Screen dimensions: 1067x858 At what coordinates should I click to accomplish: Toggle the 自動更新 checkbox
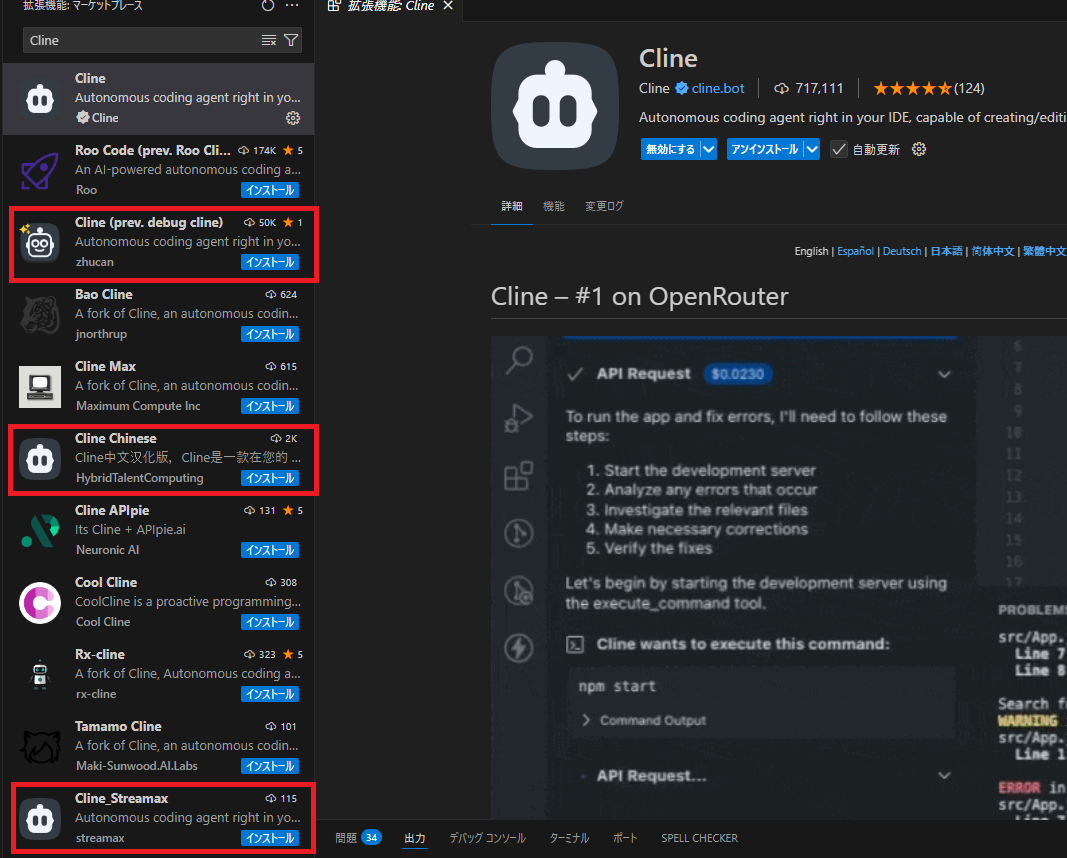[839, 150]
